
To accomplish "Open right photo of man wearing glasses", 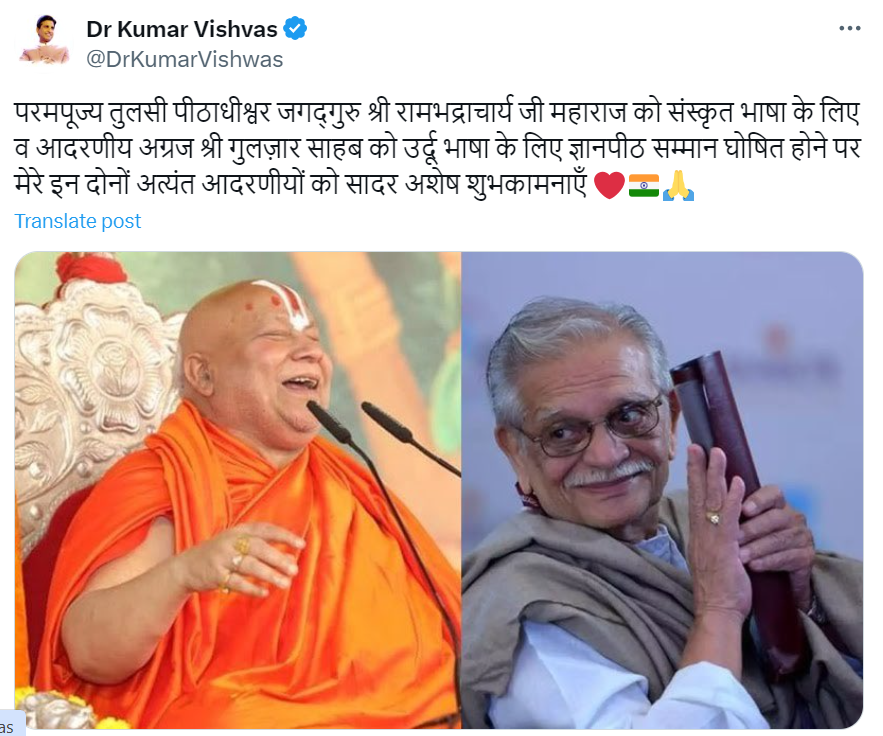I will [x=662, y=490].
